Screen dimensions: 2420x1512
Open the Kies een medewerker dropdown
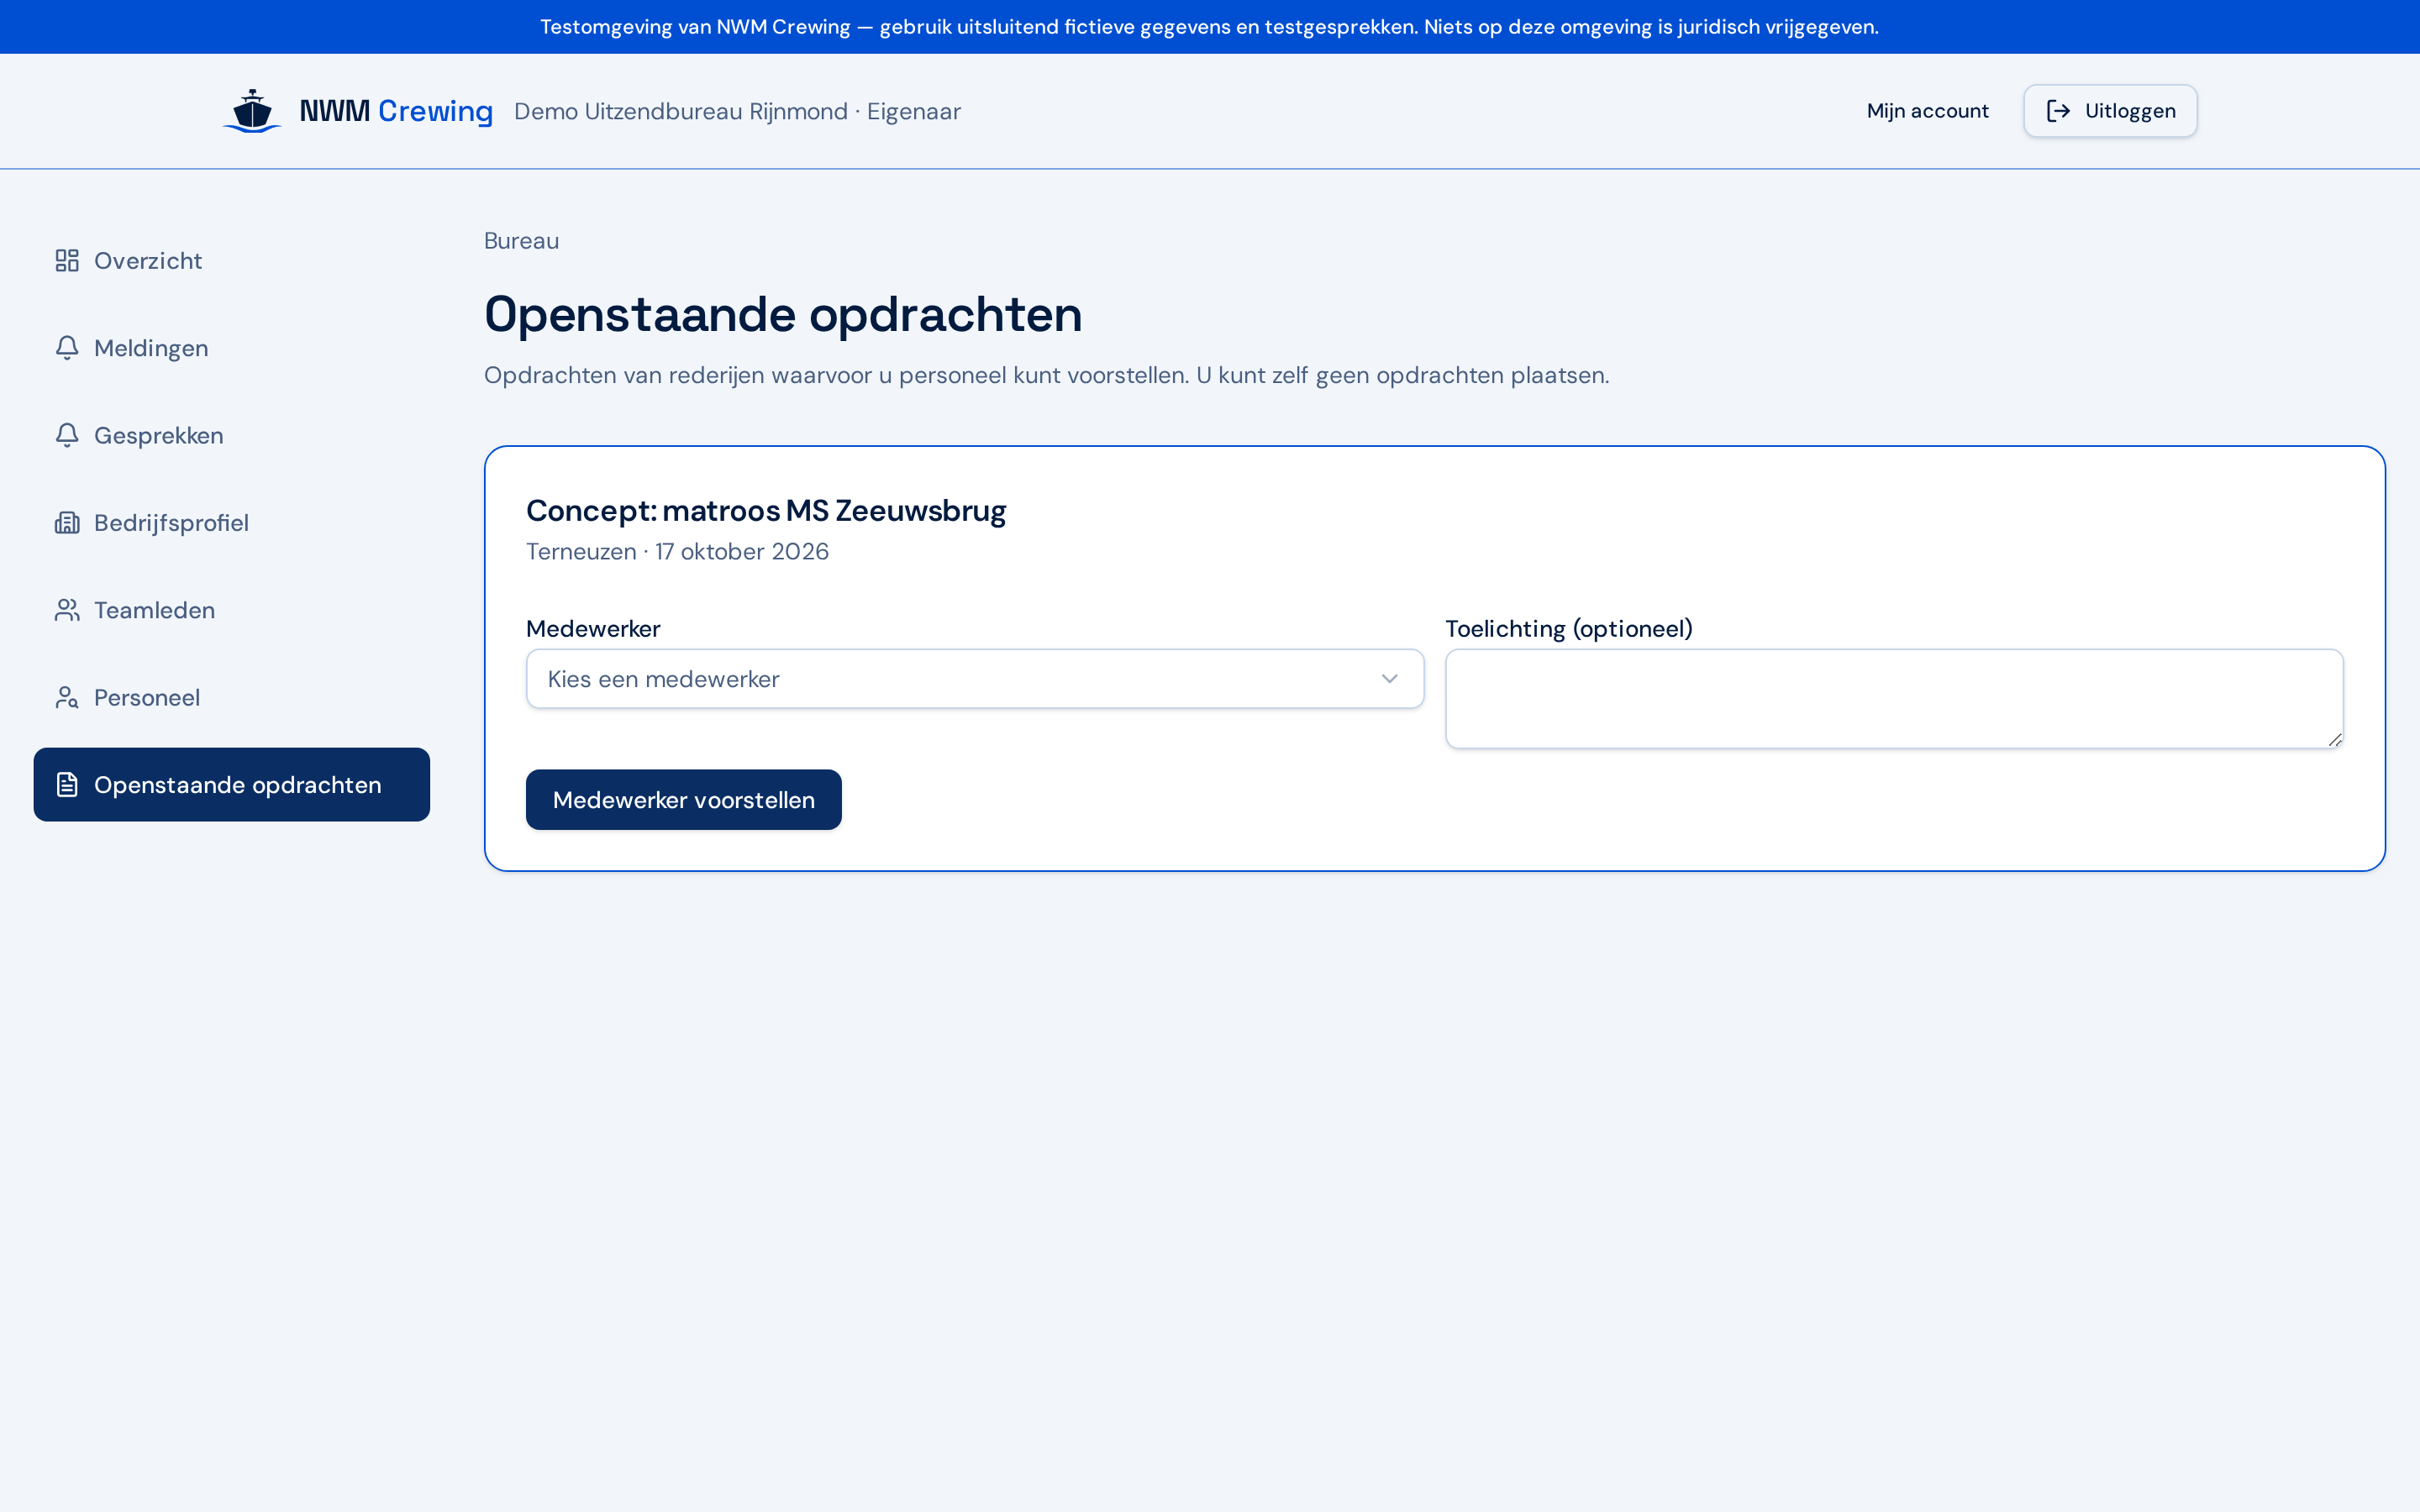(x=975, y=679)
